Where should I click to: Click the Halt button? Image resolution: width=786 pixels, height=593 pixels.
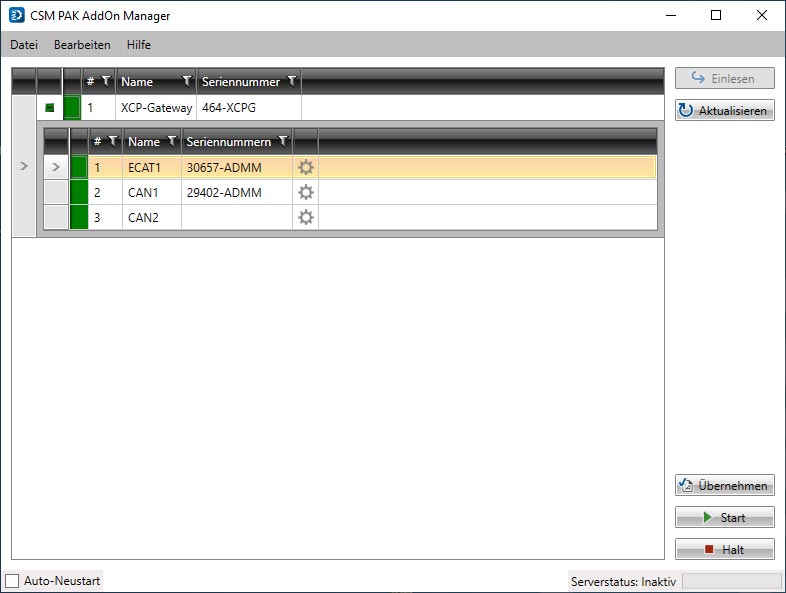[x=724, y=549]
